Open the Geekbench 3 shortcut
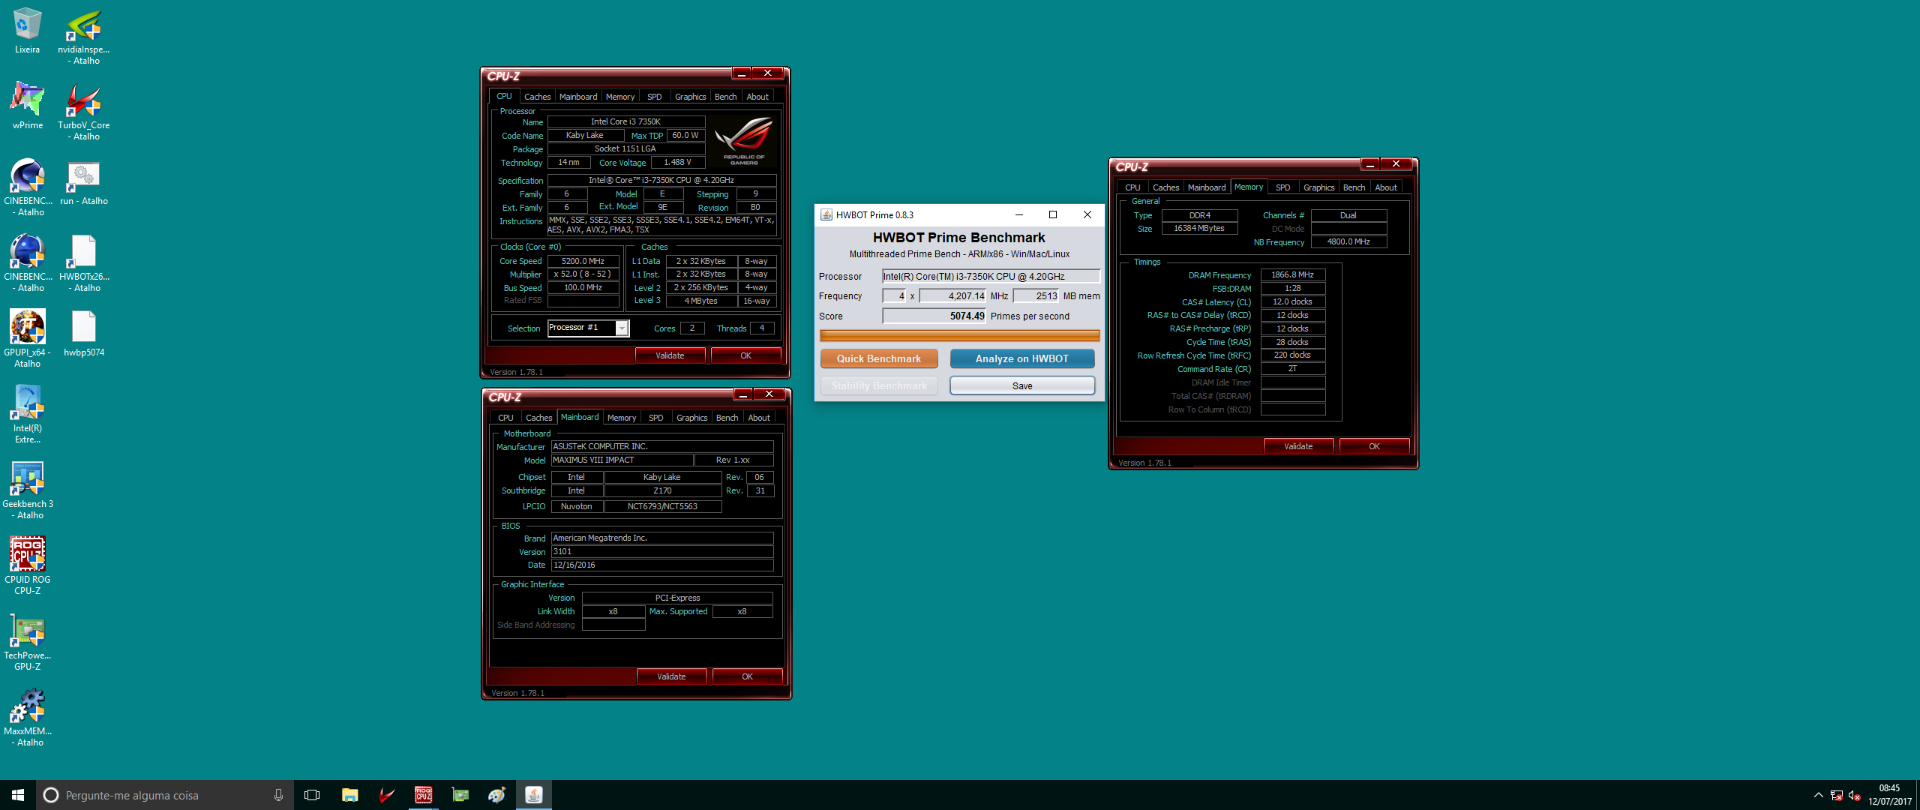 point(27,491)
